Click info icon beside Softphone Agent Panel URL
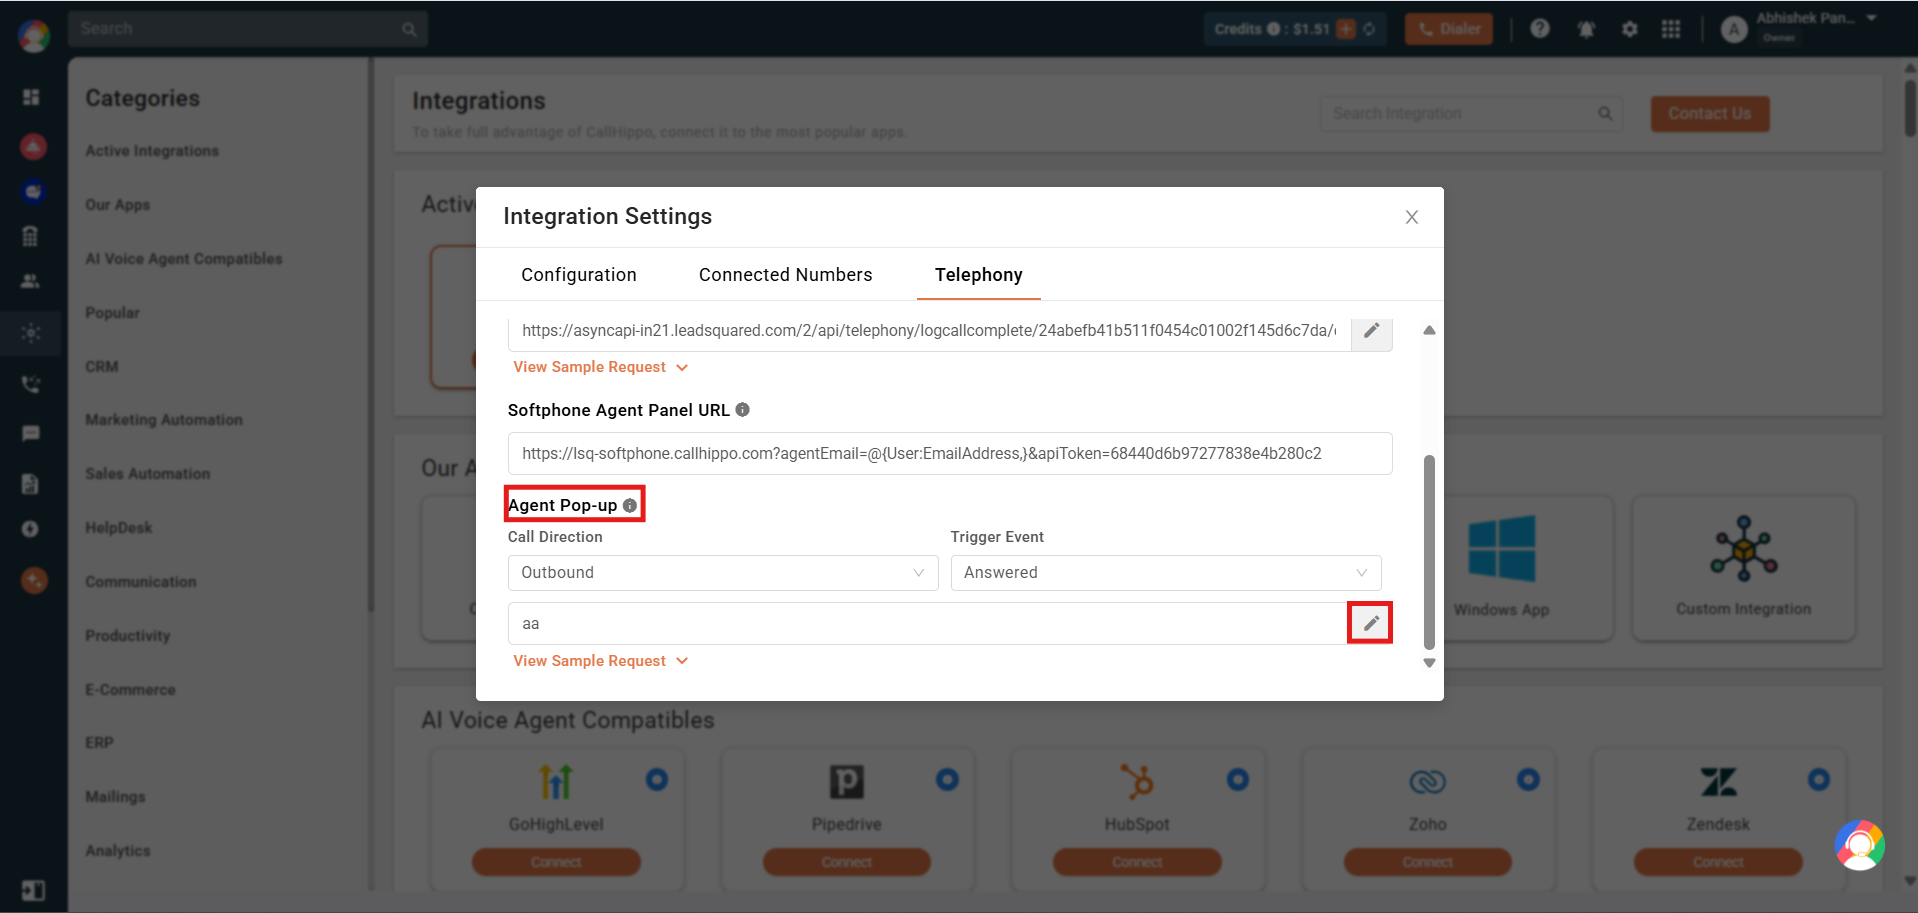 pyautogui.click(x=742, y=410)
